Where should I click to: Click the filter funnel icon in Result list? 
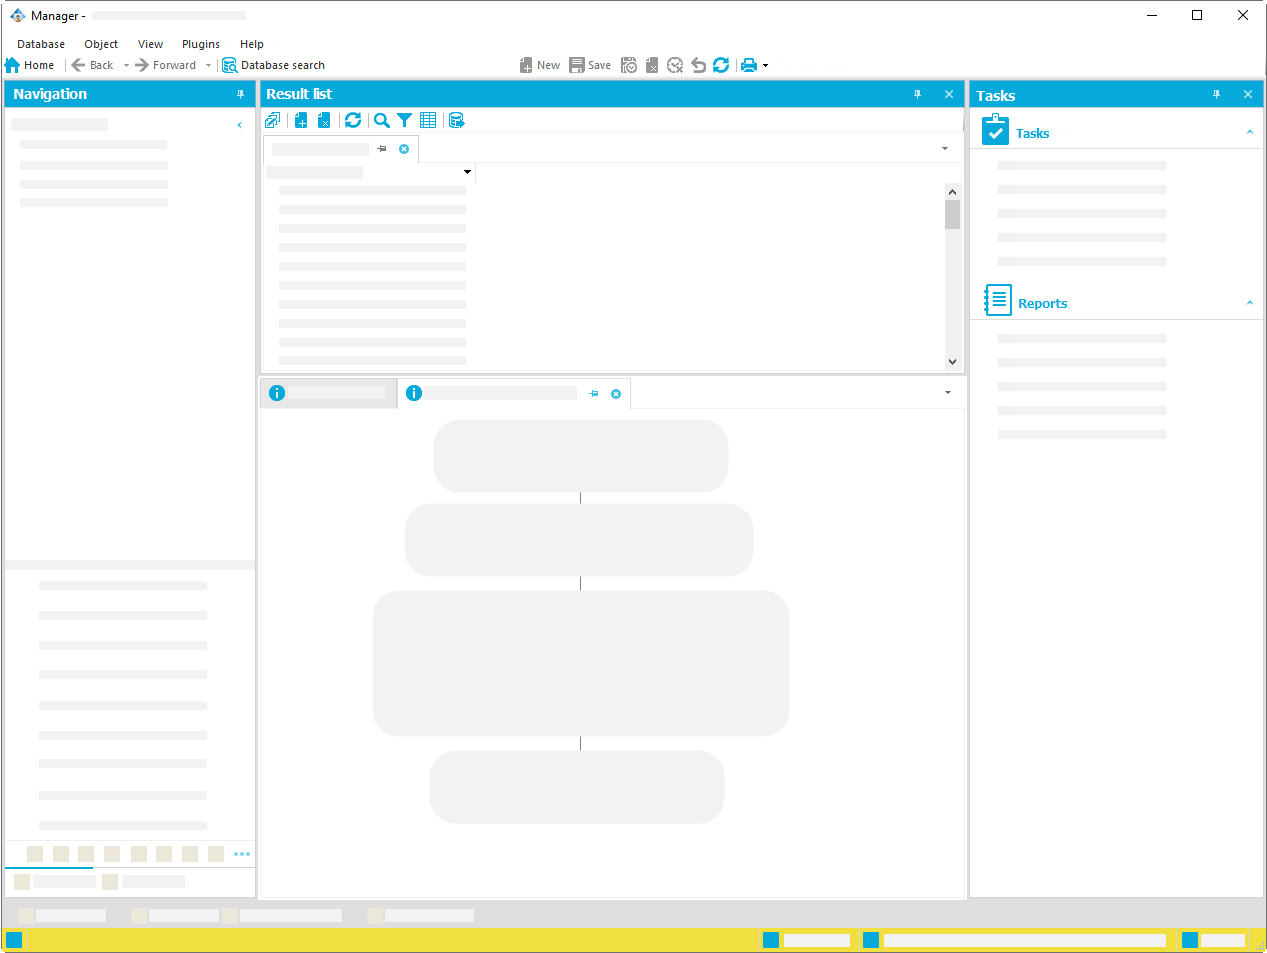tap(404, 120)
